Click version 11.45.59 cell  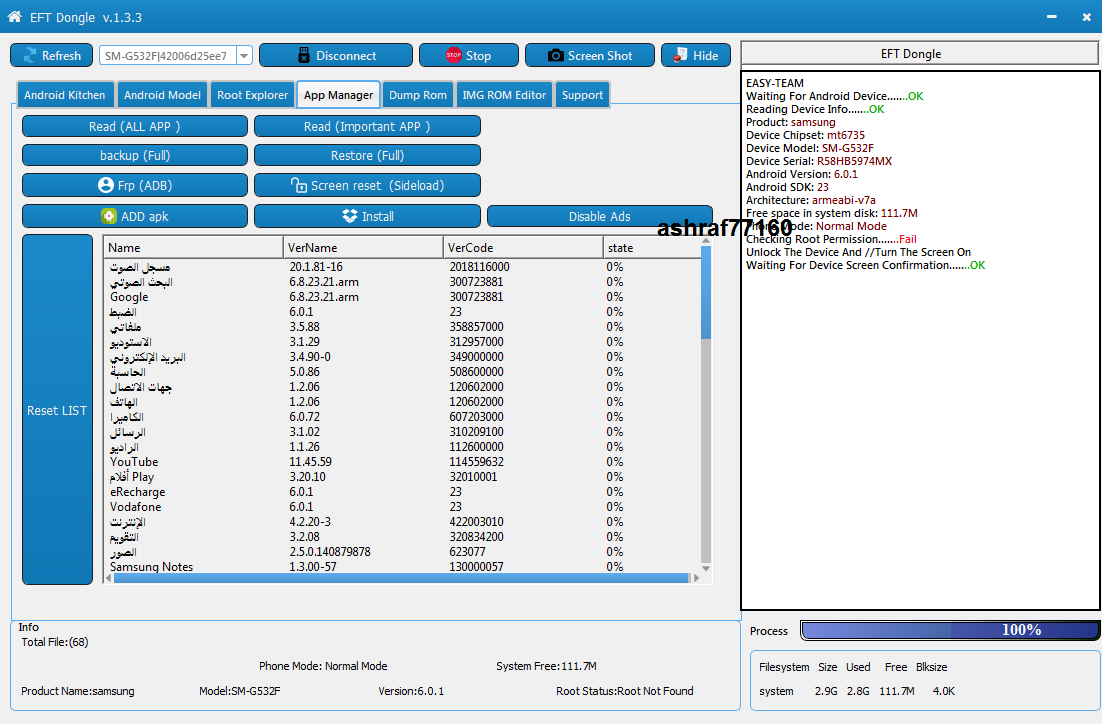pyautogui.click(x=311, y=462)
